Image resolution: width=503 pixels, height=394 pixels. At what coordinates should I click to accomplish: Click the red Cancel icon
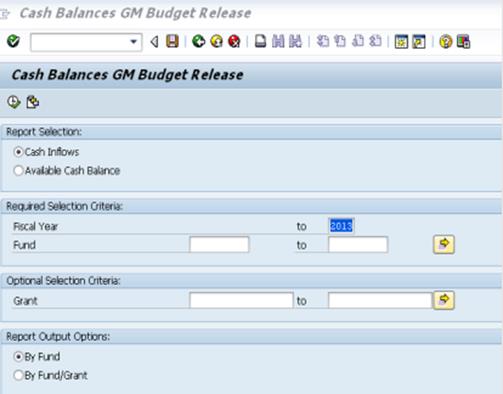[x=234, y=42]
